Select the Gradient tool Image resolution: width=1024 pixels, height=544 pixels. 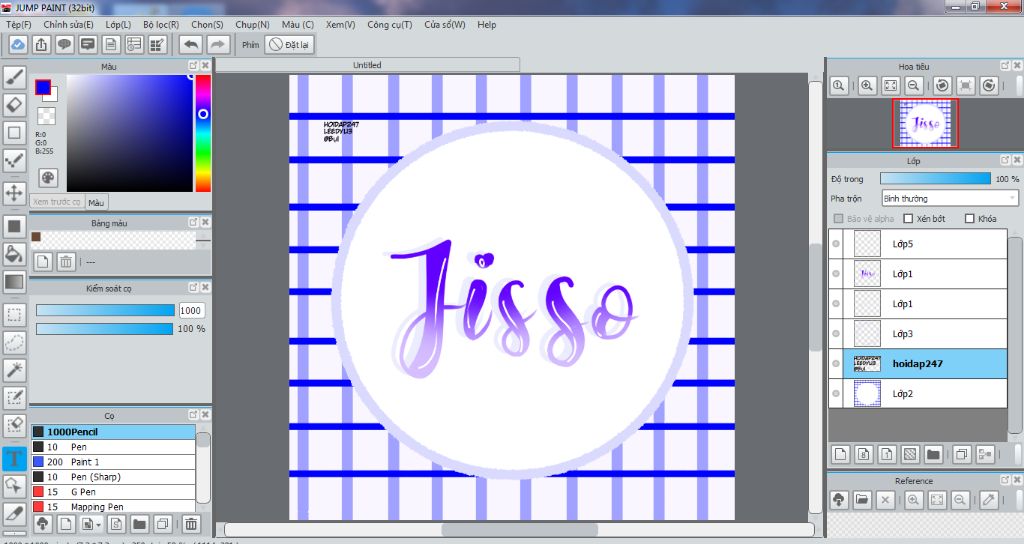tap(14, 282)
